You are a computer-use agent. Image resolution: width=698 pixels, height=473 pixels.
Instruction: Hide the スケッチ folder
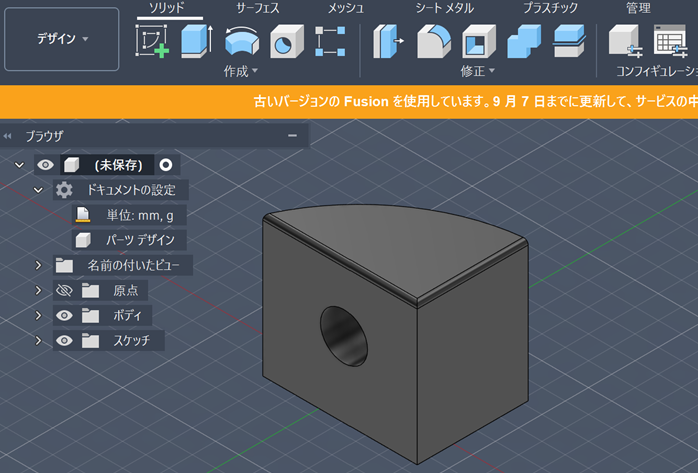[64, 340]
